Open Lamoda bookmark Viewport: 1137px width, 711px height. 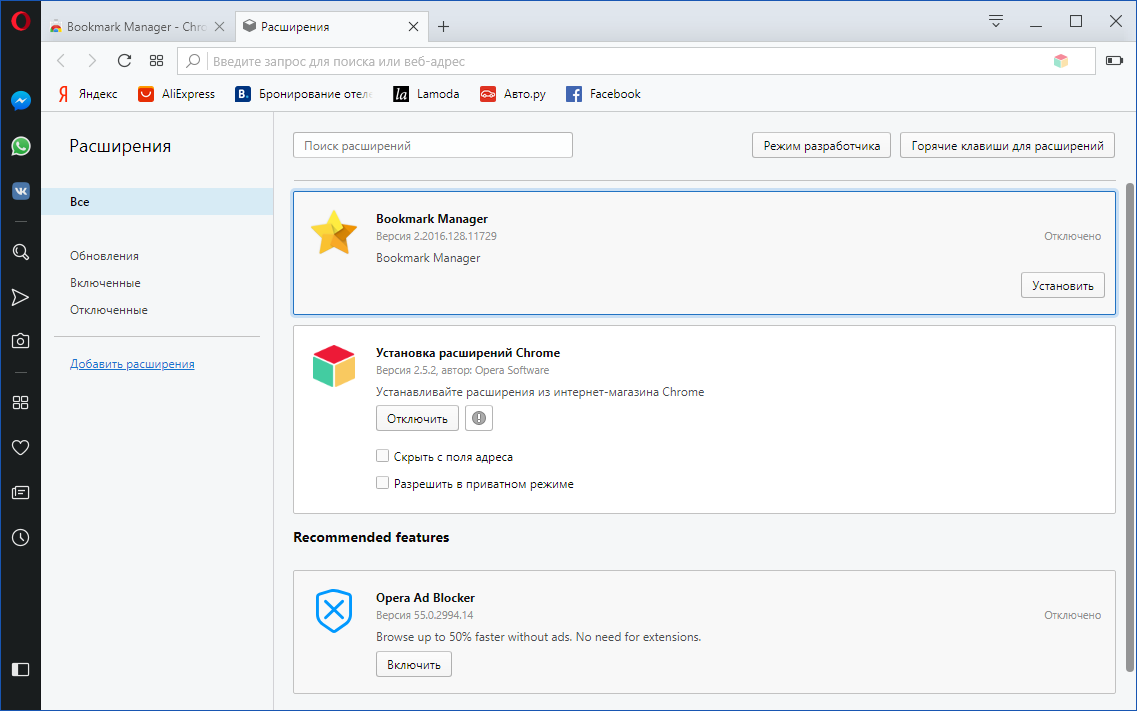coord(426,93)
